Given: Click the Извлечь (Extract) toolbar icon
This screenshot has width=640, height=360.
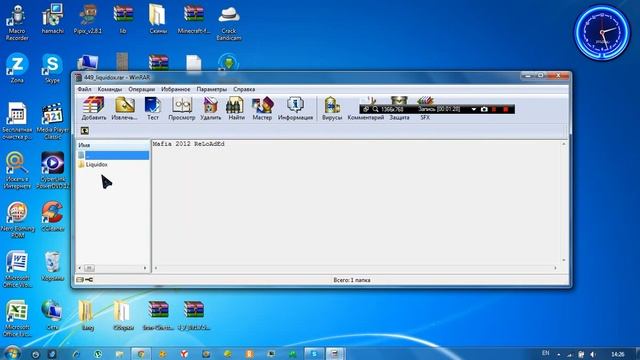Looking at the screenshot, I should [124, 109].
